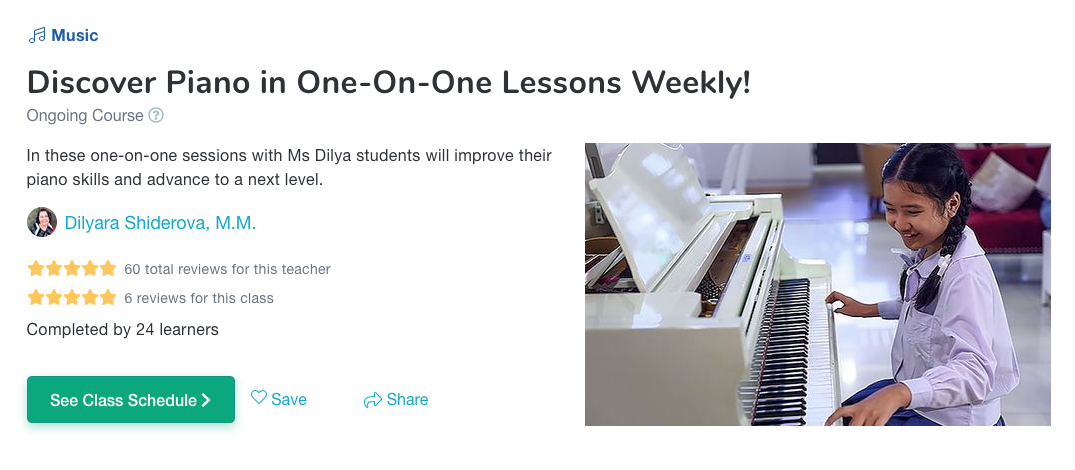
Task: Click the heart Save icon
Action: tap(258, 397)
